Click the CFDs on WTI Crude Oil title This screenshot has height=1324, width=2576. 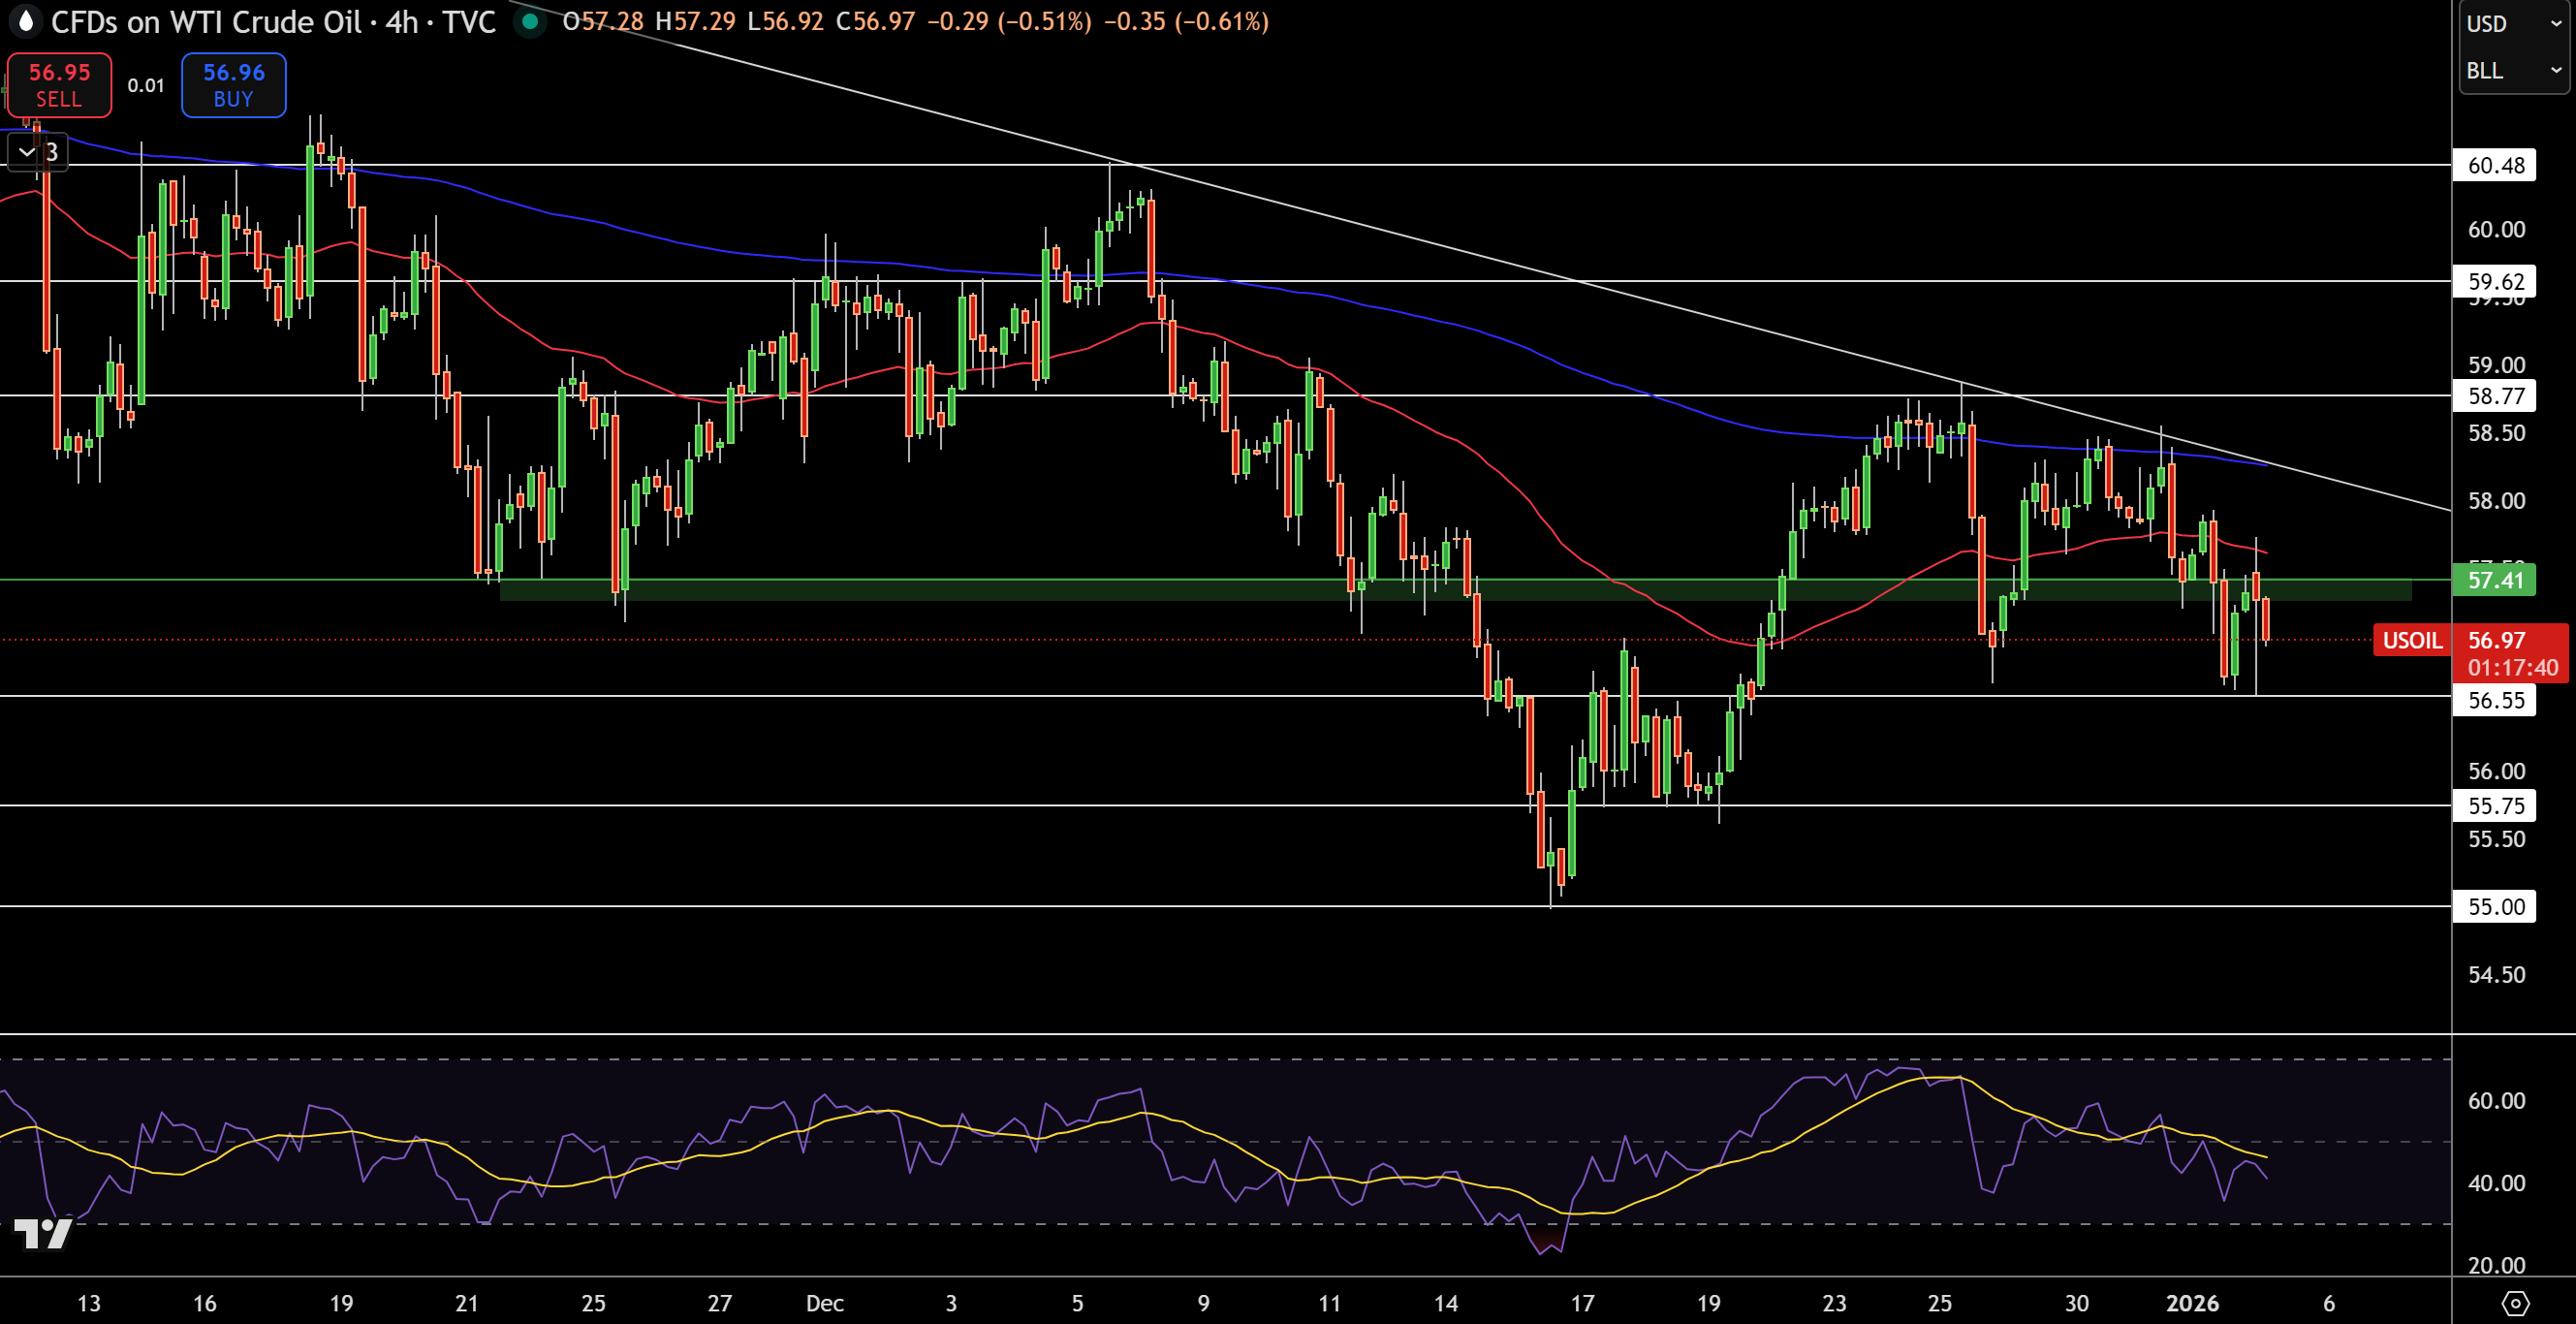pos(206,21)
